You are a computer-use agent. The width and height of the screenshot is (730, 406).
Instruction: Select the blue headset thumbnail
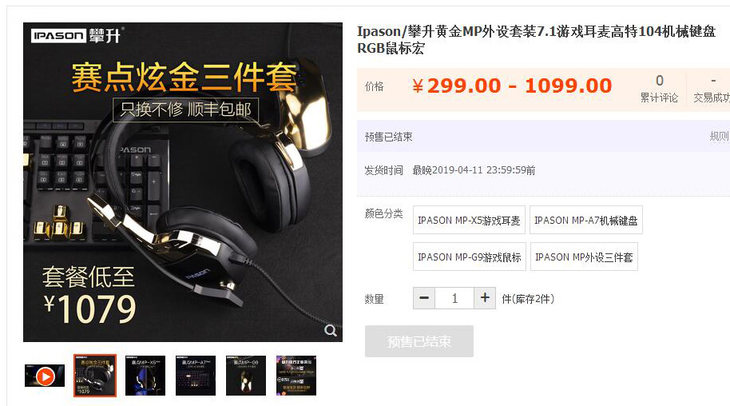145,376
